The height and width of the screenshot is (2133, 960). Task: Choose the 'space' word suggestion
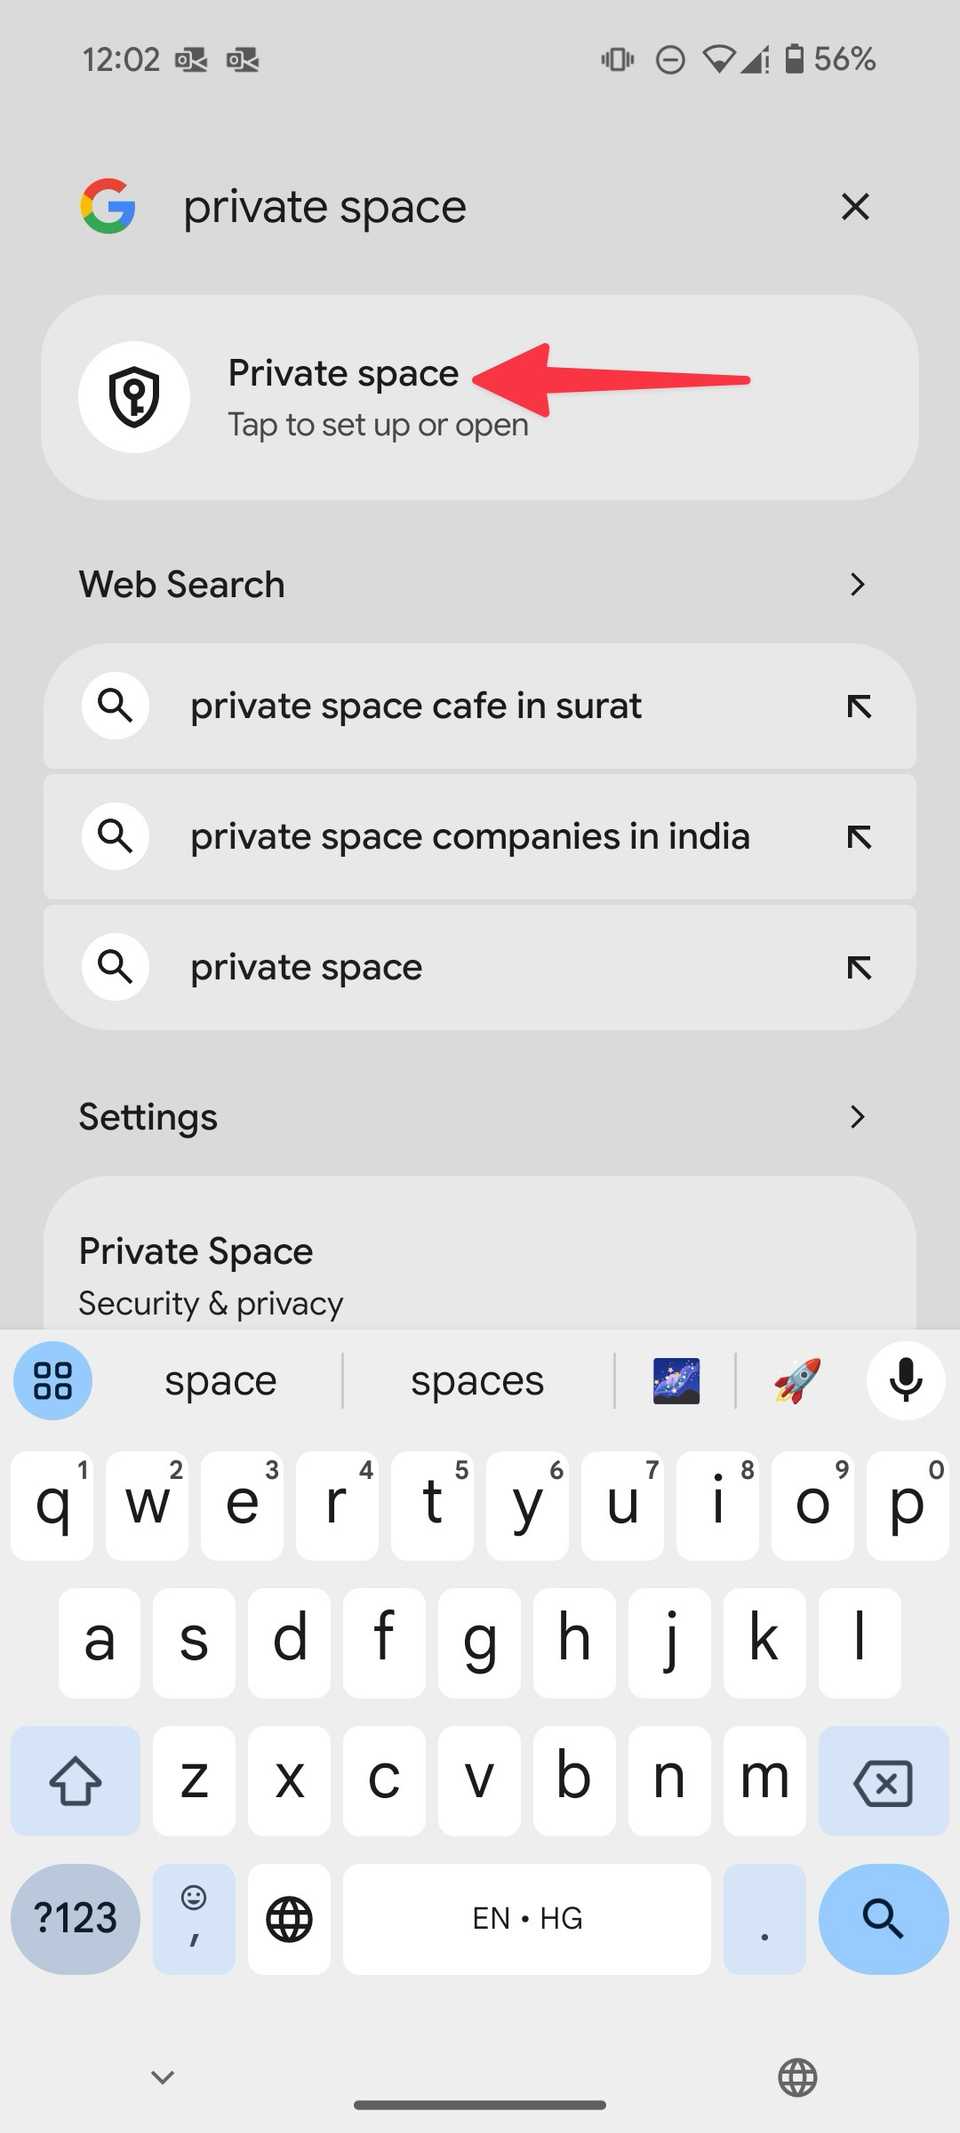(x=220, y=1380)
